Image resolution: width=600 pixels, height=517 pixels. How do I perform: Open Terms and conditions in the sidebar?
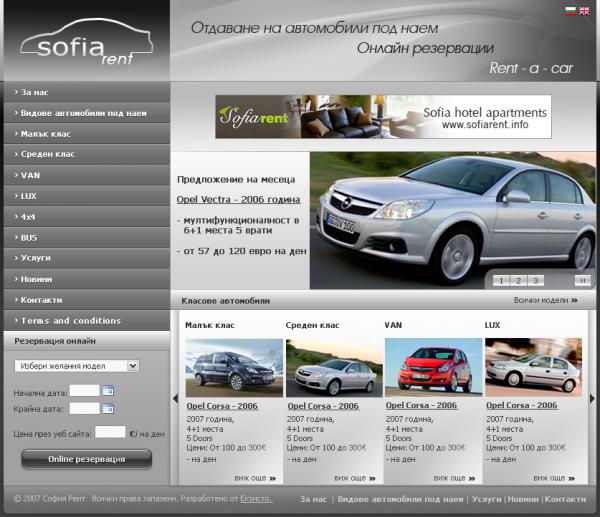(87, 321)
